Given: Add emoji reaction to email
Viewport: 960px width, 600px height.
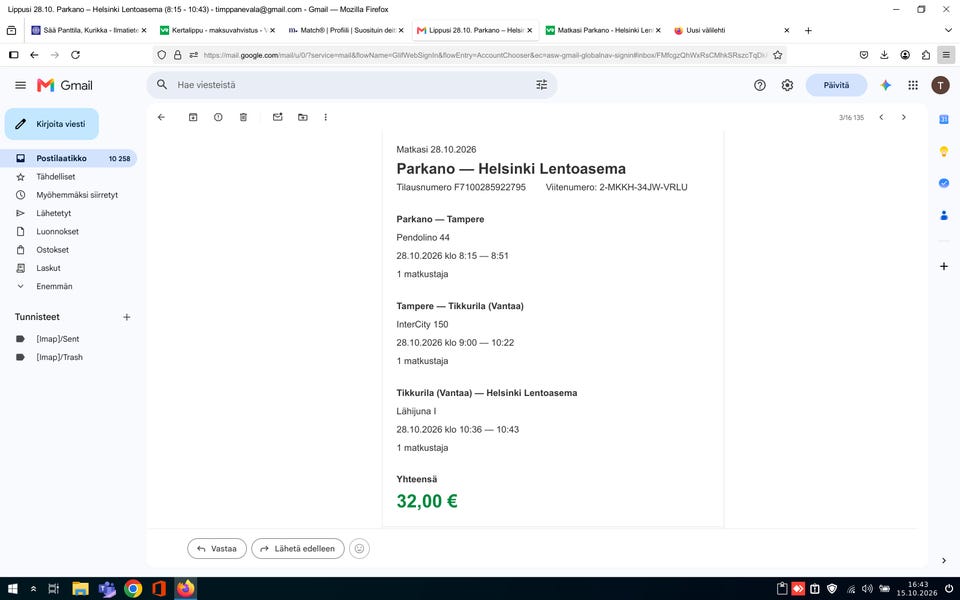Looking at the screenshot, I should click(359, 549).
